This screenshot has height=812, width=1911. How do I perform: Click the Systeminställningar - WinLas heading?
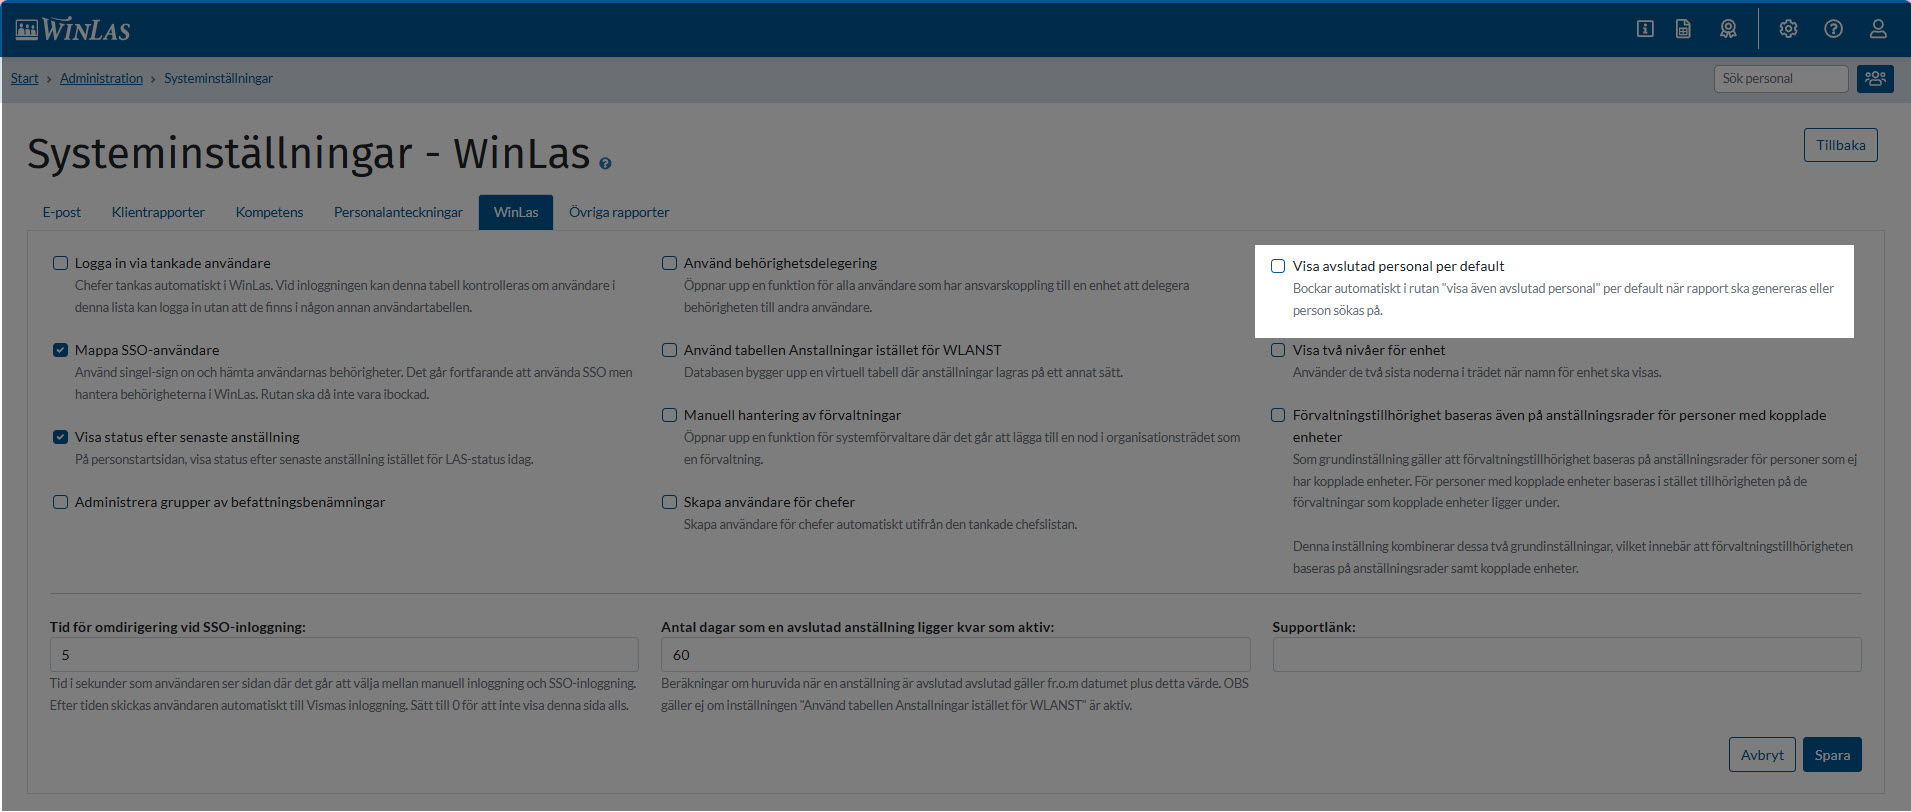[x=308, y=154]
